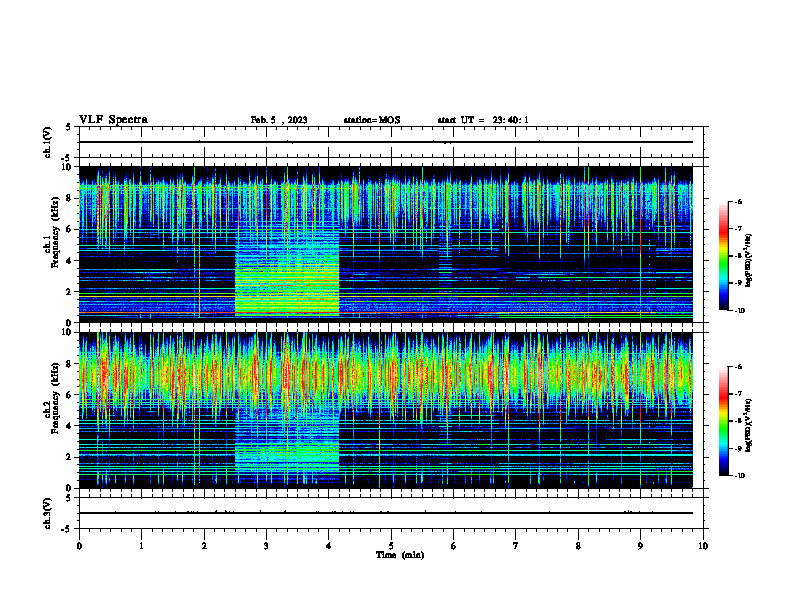
Task: Click the "3" tick on the time axis
Action: point(266,546)
